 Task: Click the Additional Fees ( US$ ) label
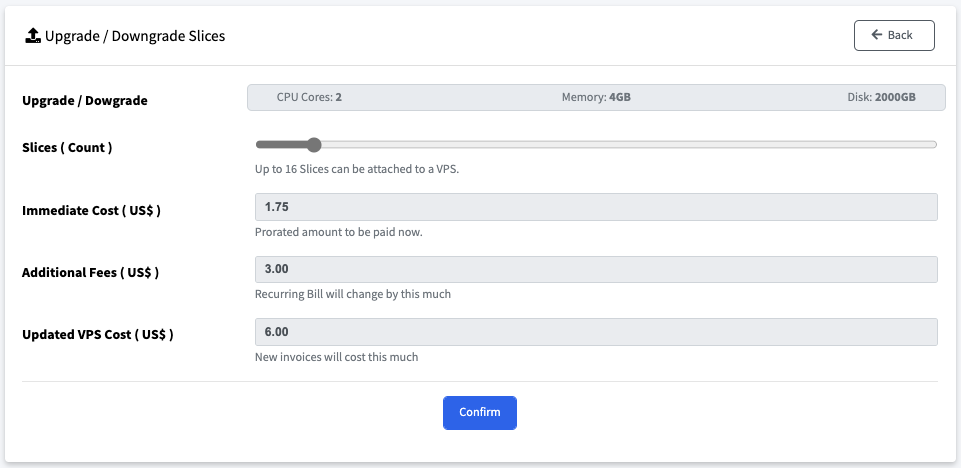click(x=91, y=273)
